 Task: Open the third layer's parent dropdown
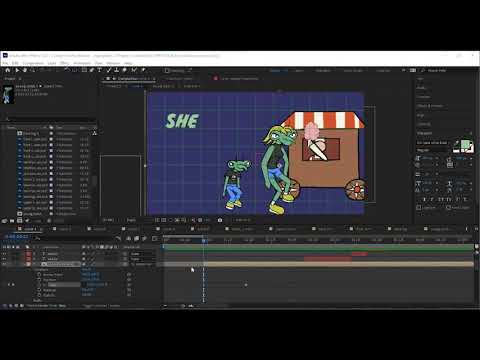pyautogui.click(x=142, y=264)
